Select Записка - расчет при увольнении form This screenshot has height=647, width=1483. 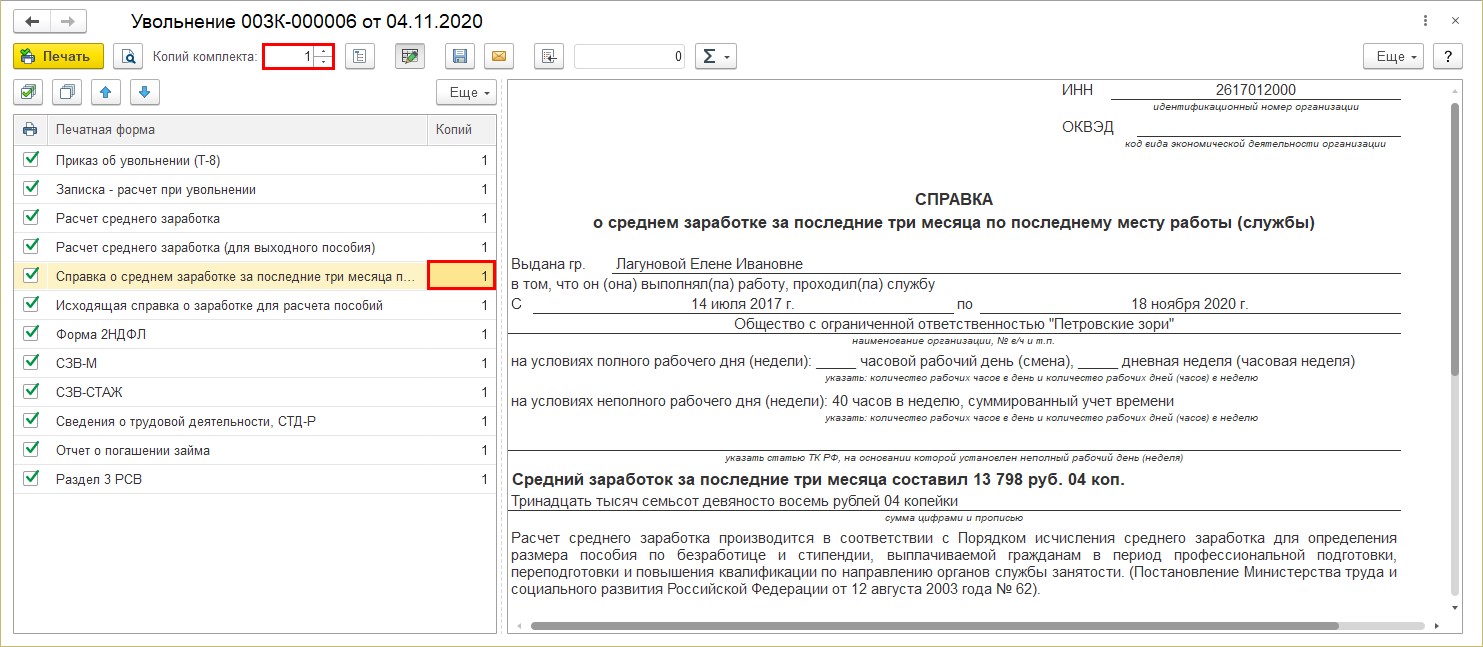(x=255, y=190)
